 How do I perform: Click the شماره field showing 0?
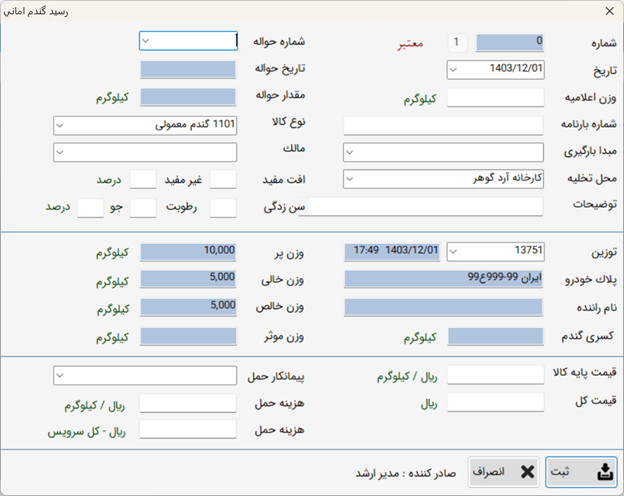pyautogui.click(x=510, y=42)
